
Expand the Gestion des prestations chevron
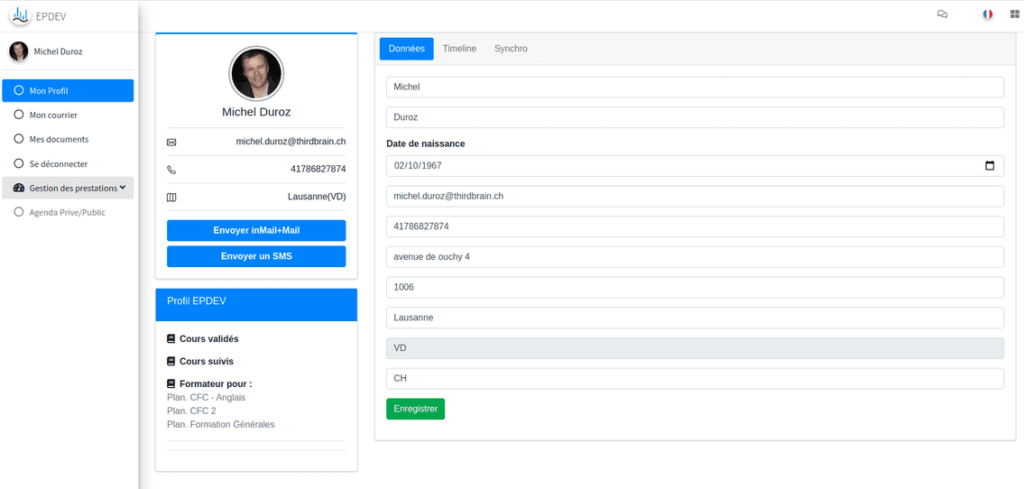tap(122, 187)
